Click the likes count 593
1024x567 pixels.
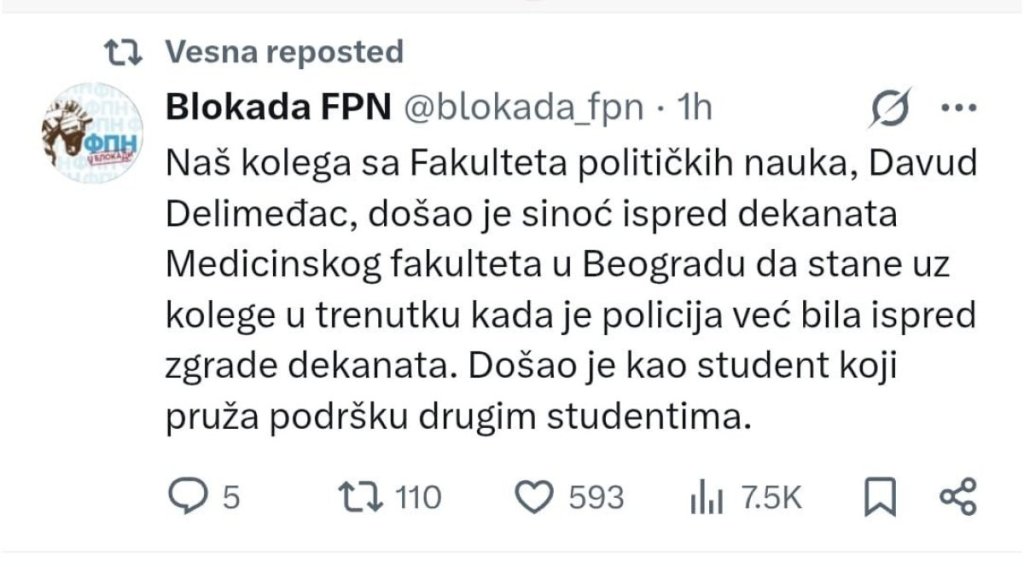596,497
